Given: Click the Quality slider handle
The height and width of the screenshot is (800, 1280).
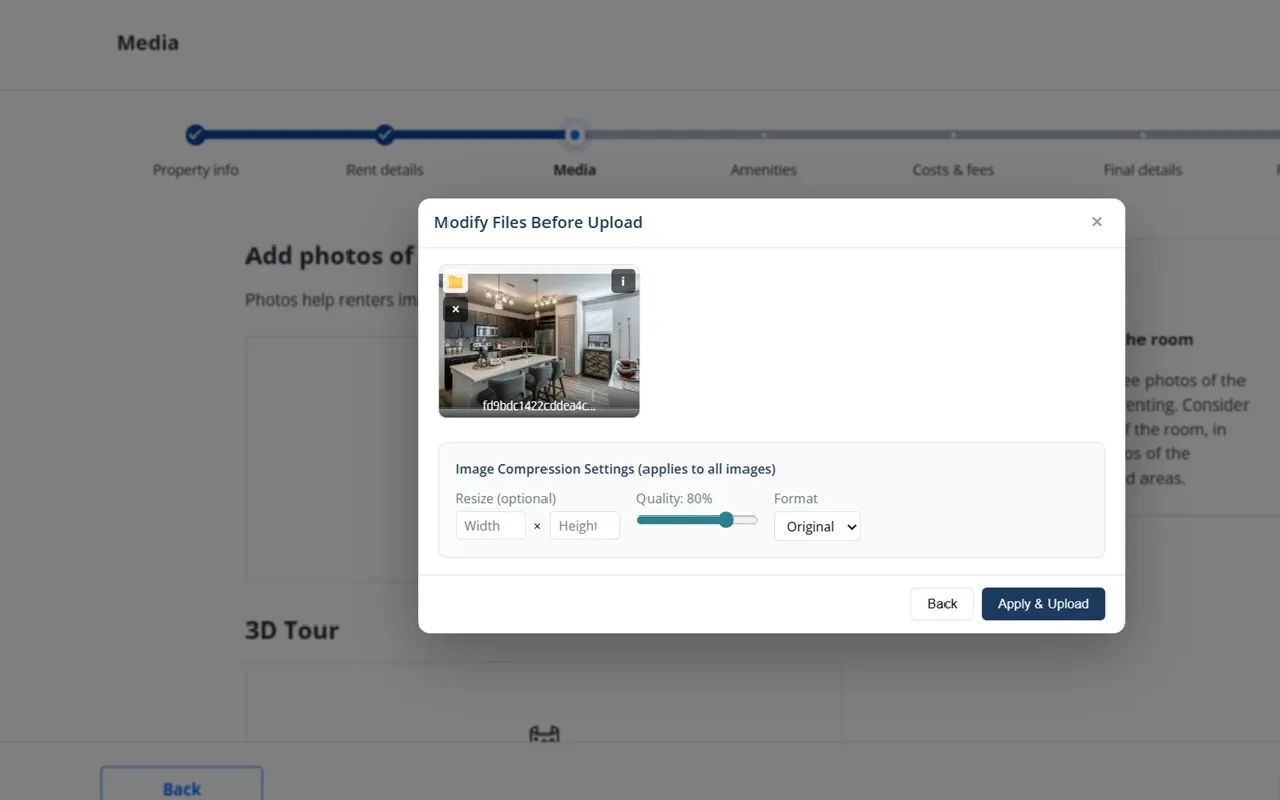Looking at the screenshot, I should [x=726, y=520].
